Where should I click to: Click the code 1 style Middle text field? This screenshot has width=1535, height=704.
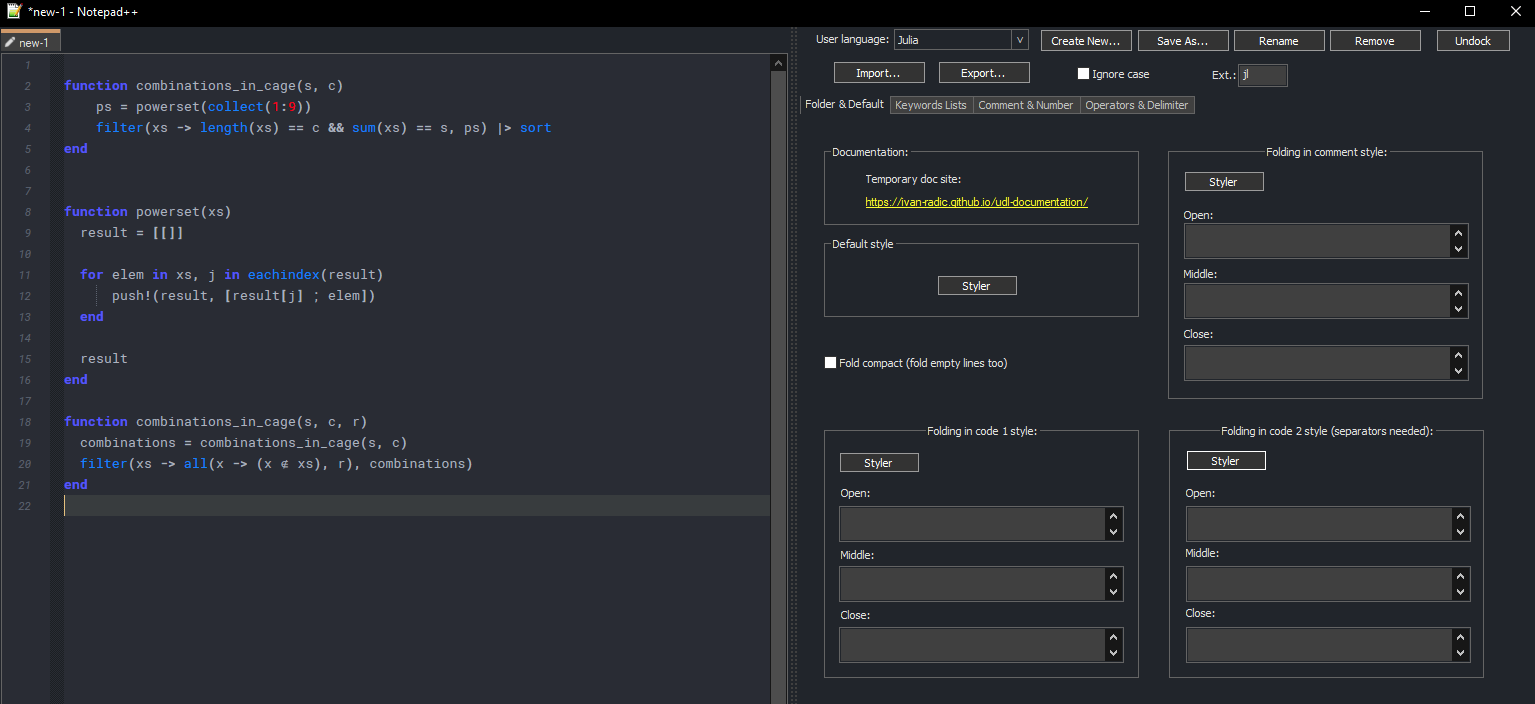[x=972, y=584]
